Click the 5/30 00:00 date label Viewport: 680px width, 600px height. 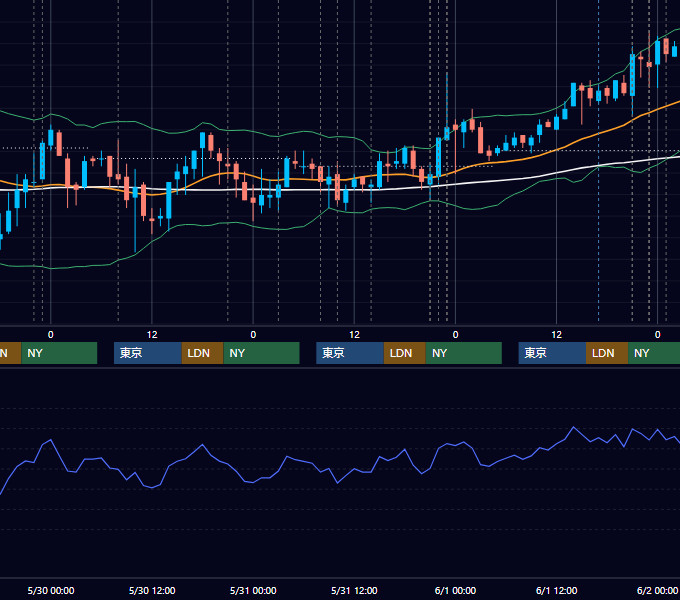tap(51, 590)
